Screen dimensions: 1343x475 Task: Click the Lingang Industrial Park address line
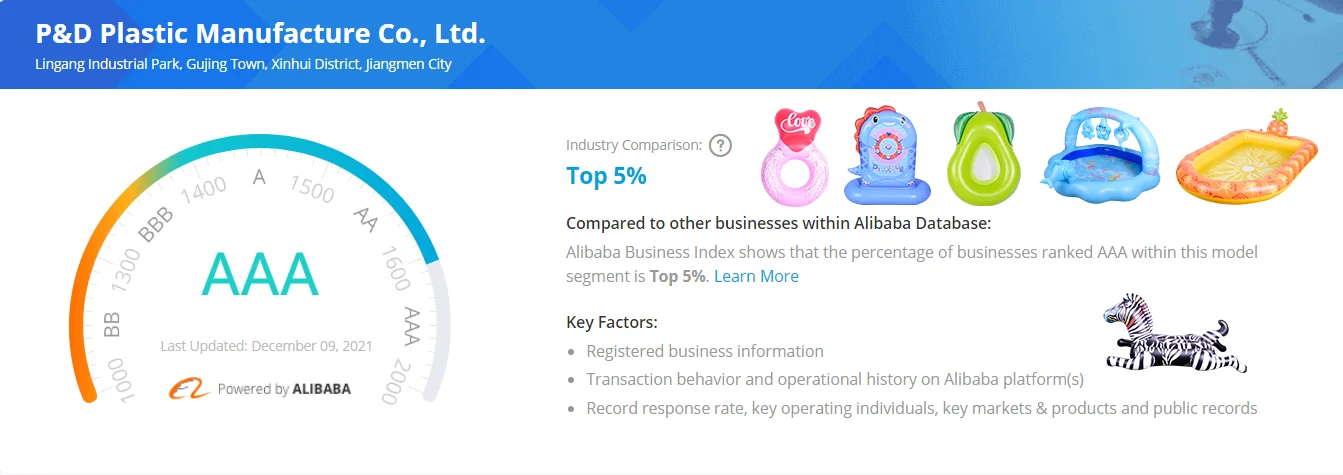coord(243,64)
